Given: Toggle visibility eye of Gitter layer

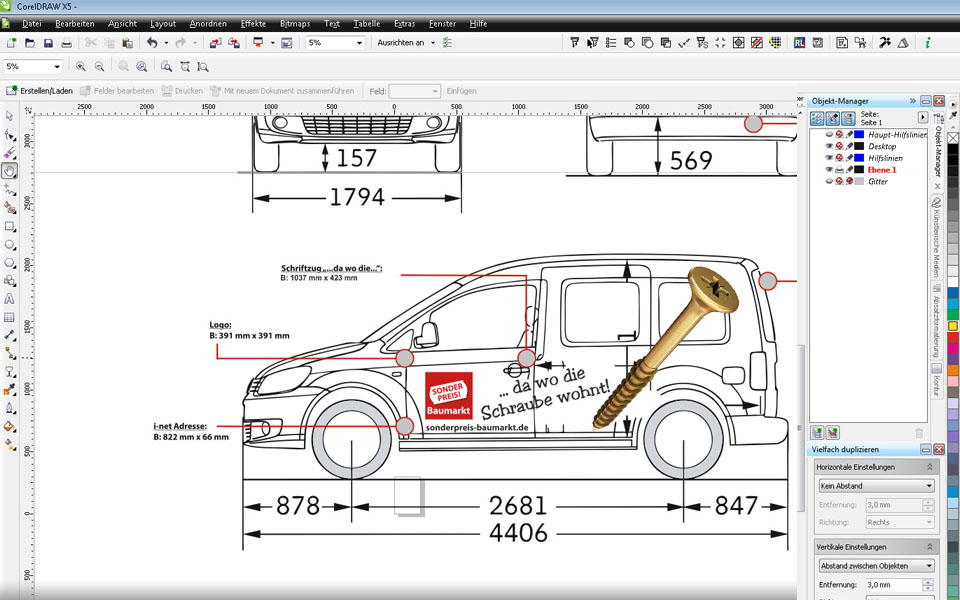Looking at the screenshot, I should pos(829,182).
